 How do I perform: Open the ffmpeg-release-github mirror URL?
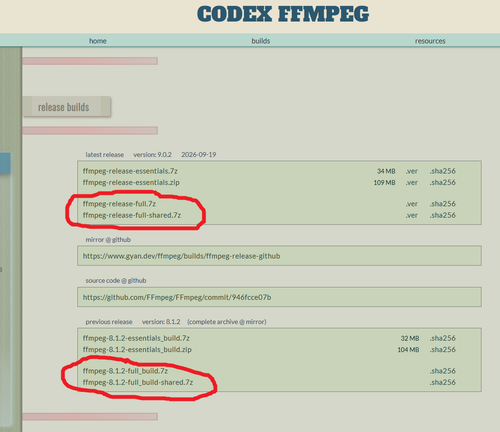pyautogui.click(x=181, y=256)
